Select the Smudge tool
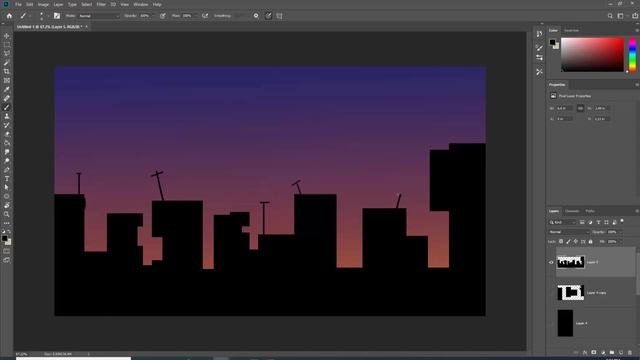This screenshot has width=640, height=360. coord(7,152)
